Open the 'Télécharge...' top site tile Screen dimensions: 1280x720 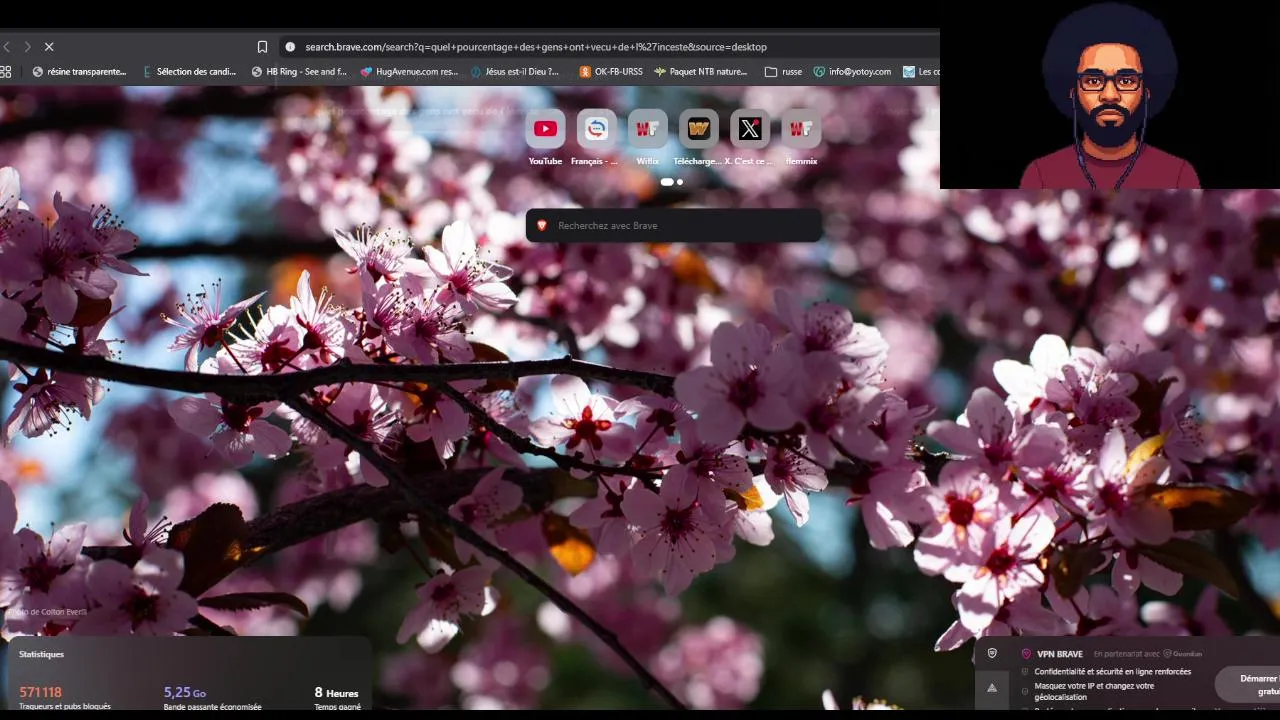[698, 138]
